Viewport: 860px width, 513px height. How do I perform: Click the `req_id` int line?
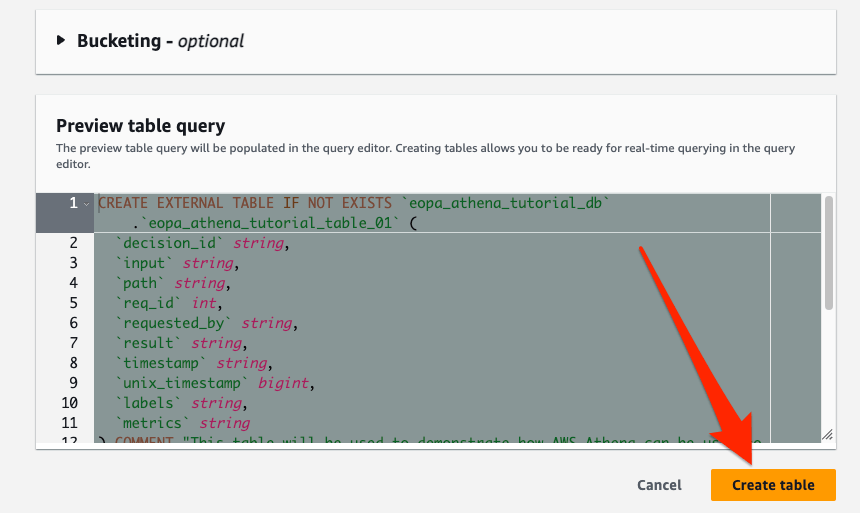pyautogui.click(x=168, y=303)
